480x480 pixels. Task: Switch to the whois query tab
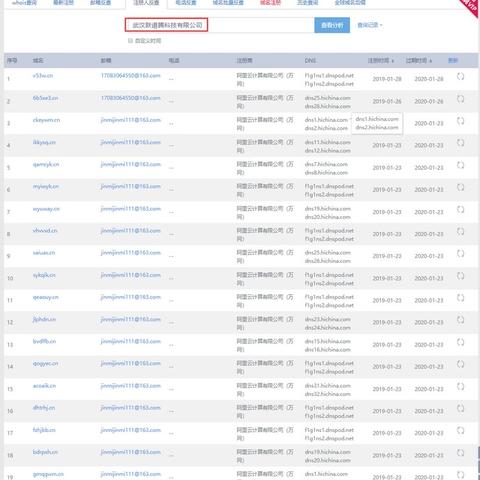pos(24,3)
